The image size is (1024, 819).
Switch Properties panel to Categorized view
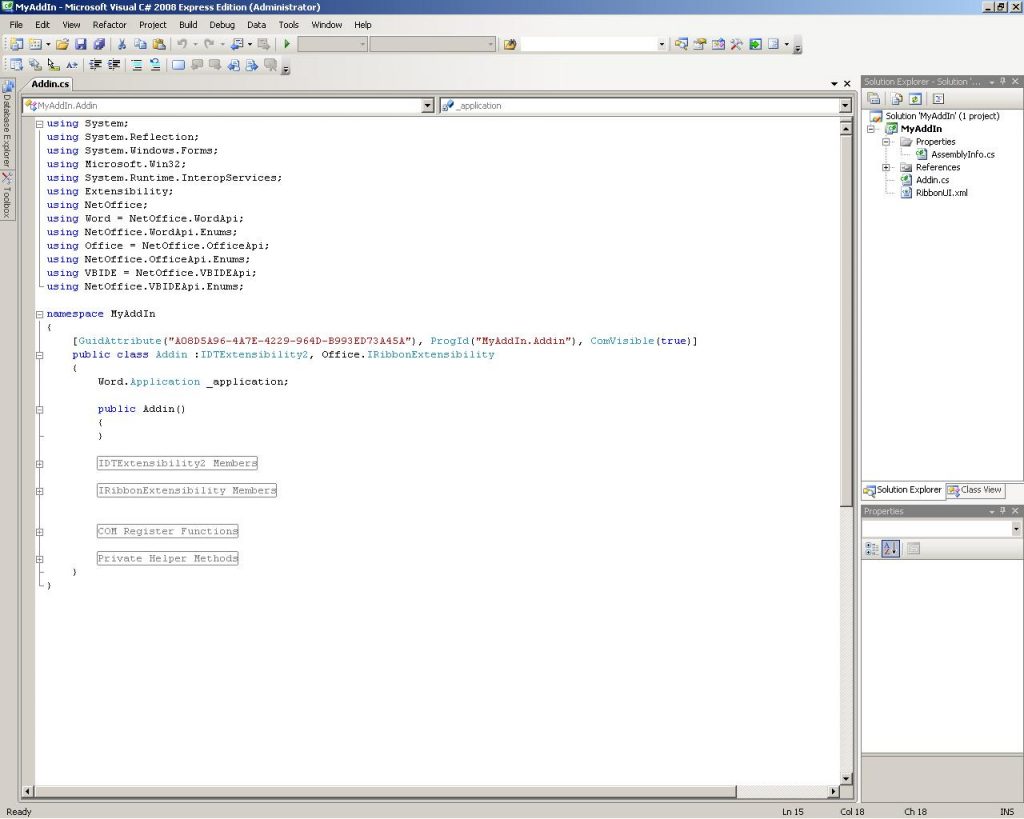coord(872,549)
